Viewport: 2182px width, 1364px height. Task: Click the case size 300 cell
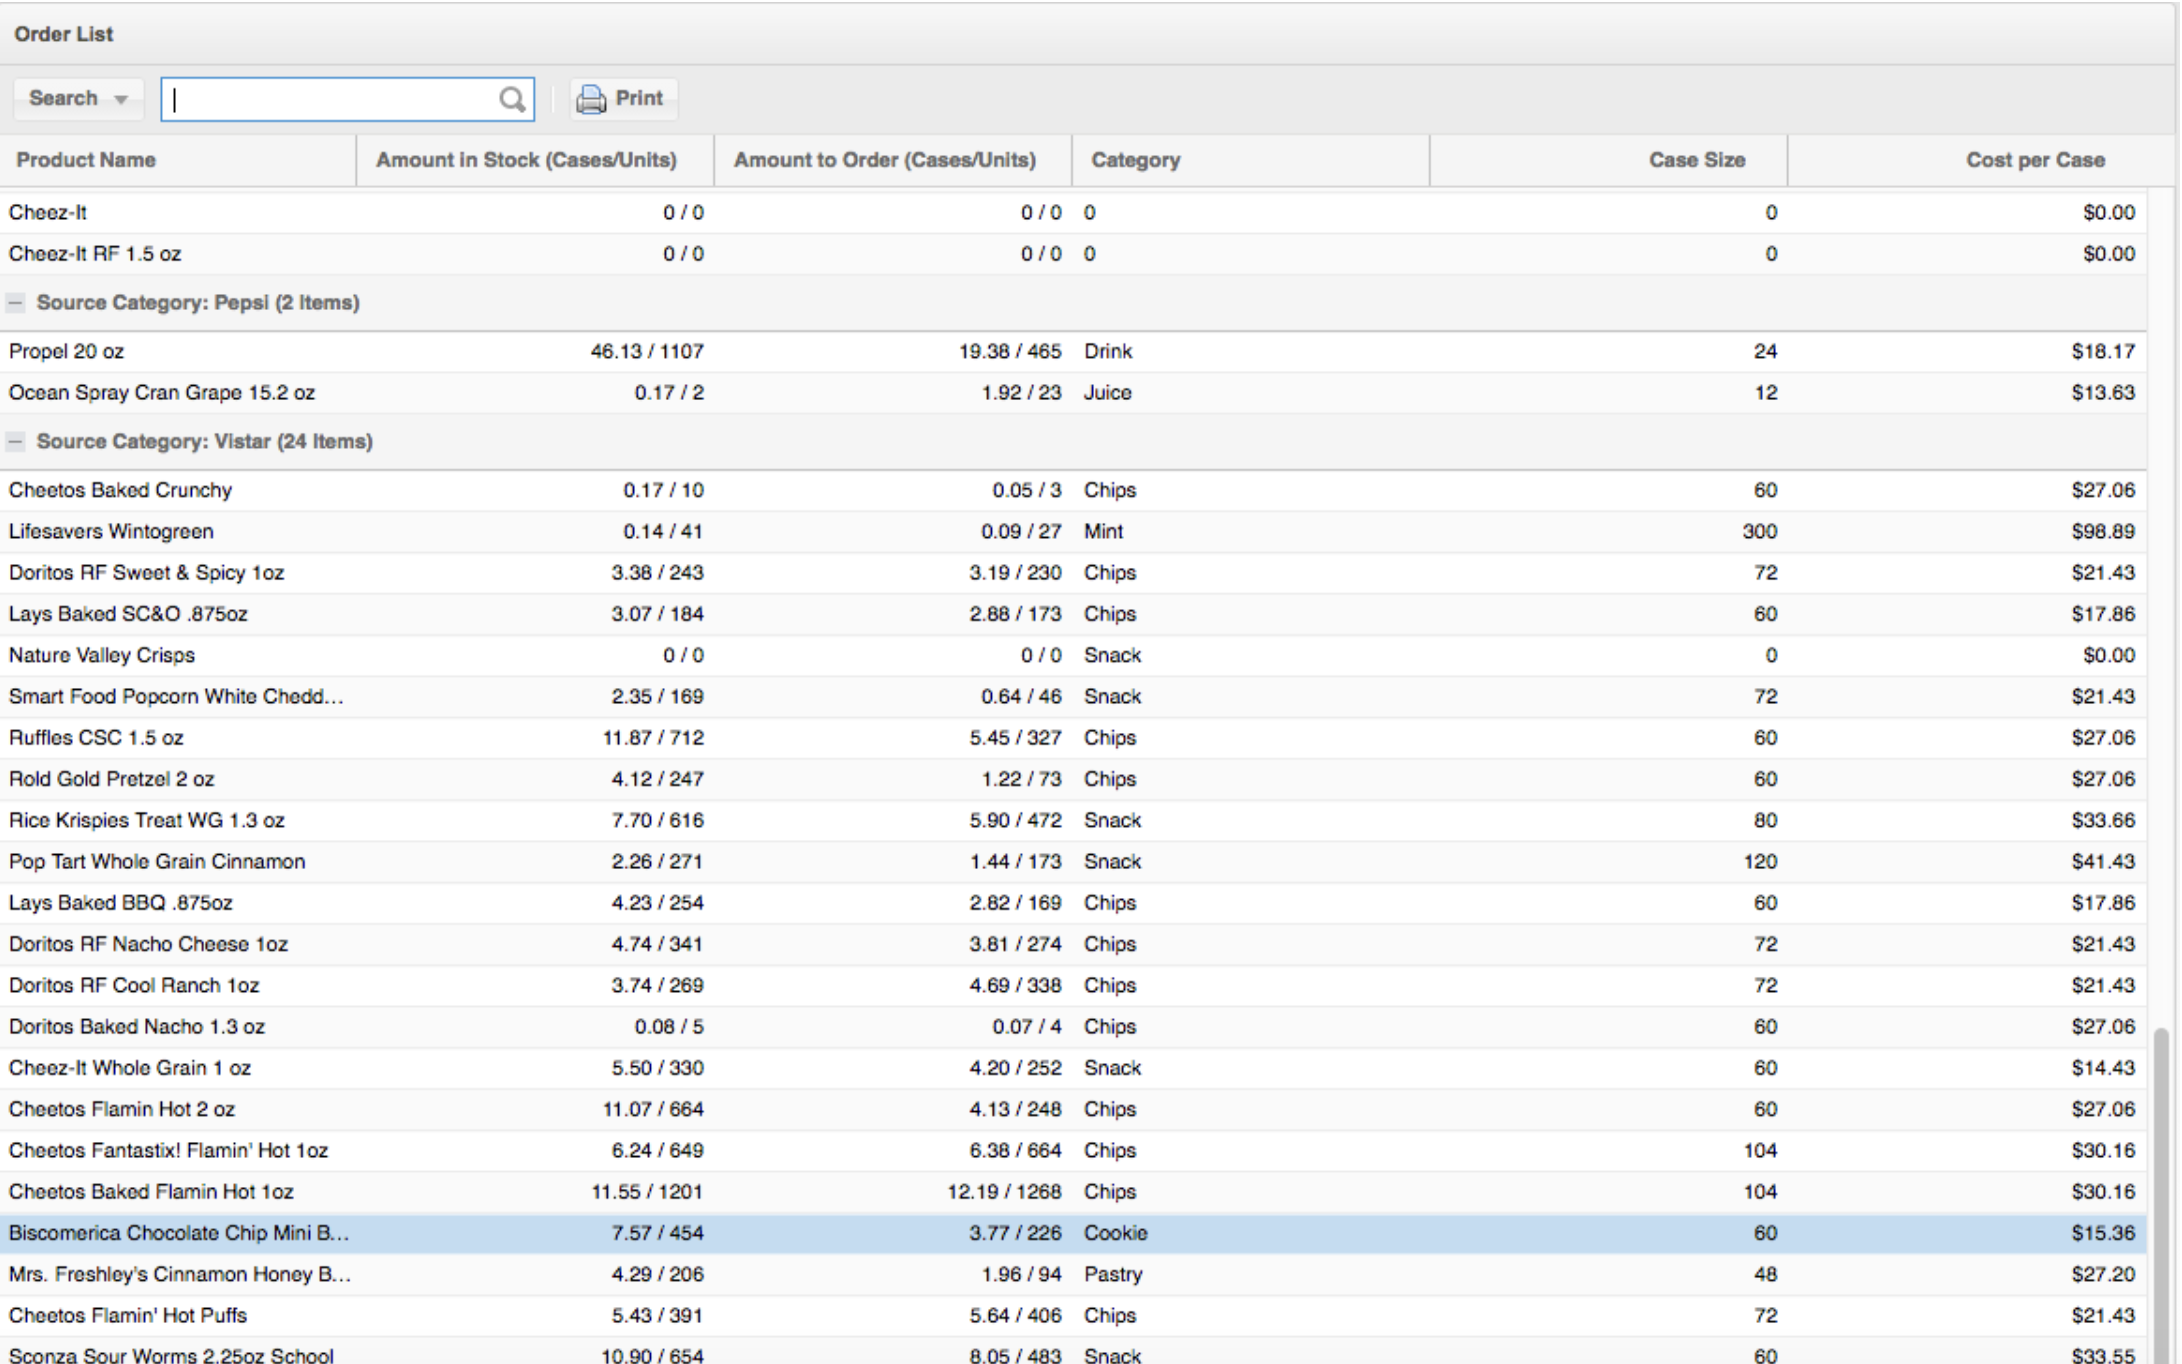[x=1760, y=531]
